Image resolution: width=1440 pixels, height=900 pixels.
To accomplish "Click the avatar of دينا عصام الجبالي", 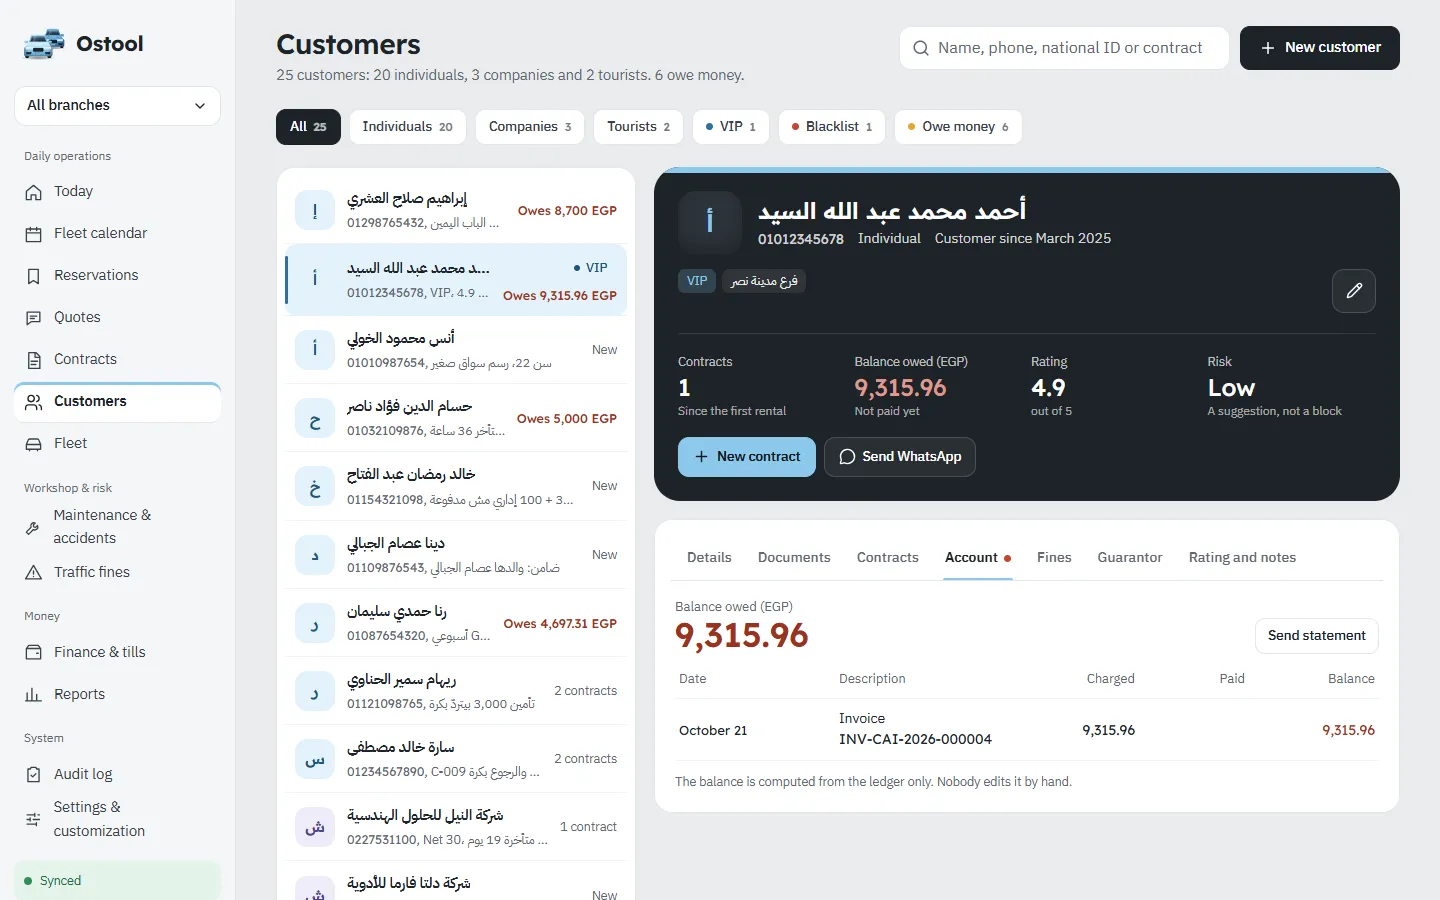I will click(315, 555).
